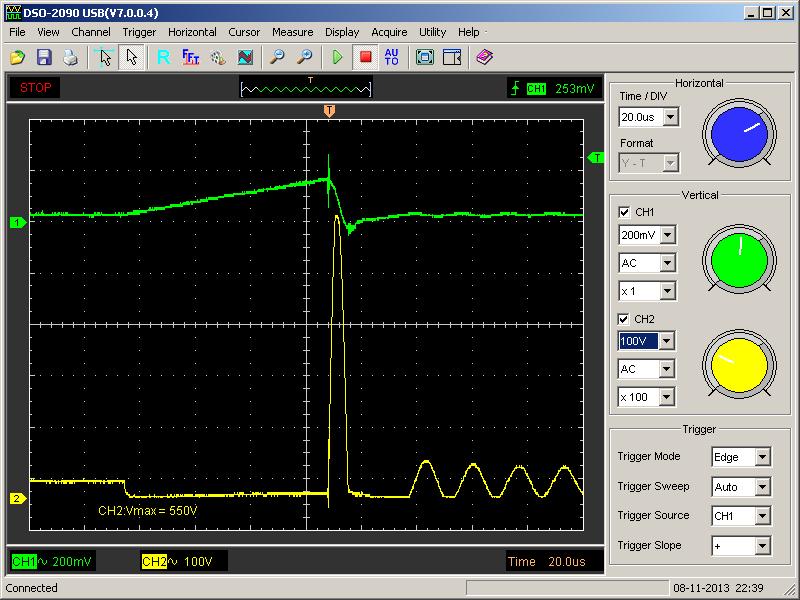Save waveform with the floppy disk icon
The image size is (800, 600).
(x=44, y=57)
